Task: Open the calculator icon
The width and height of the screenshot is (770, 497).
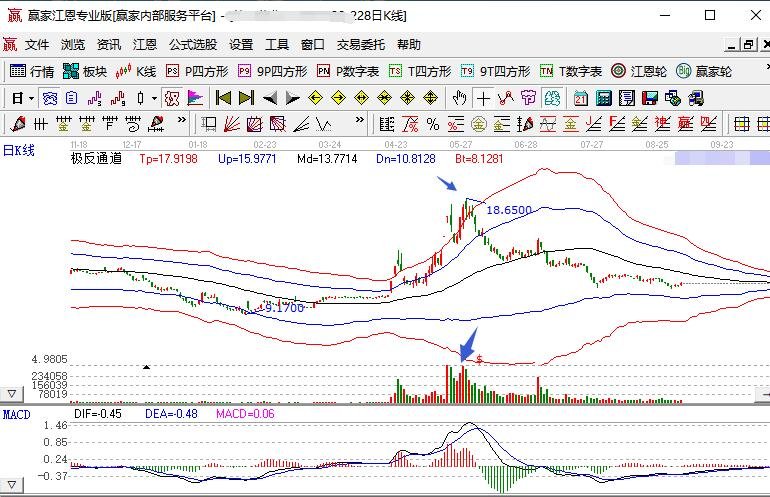Action: (x=604, y=99)
